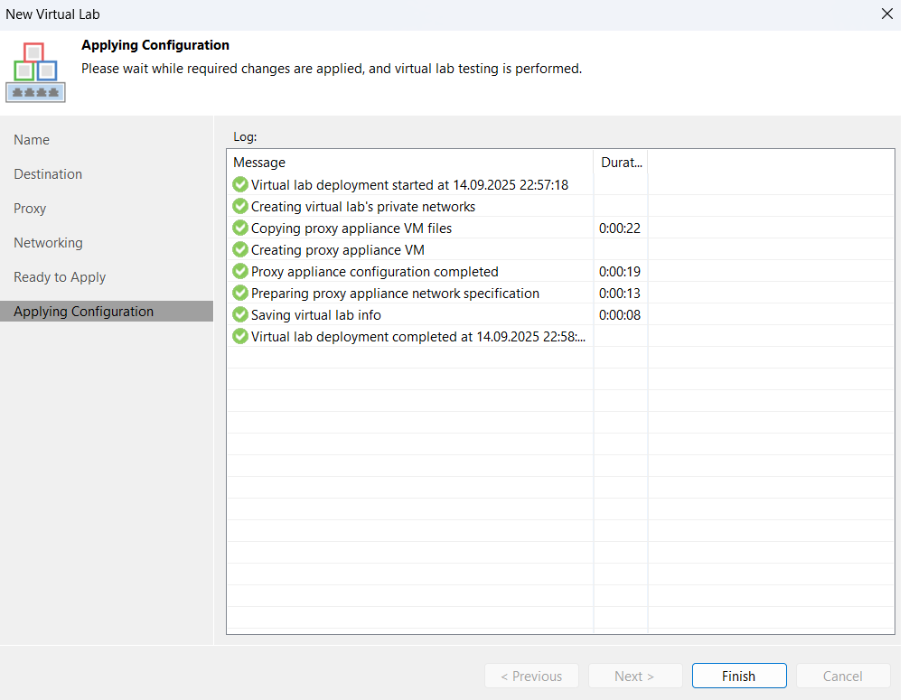Click status icon for Proxy appliance configuration completed
Viewport: 901px width, 700px height.
[240, 271]
